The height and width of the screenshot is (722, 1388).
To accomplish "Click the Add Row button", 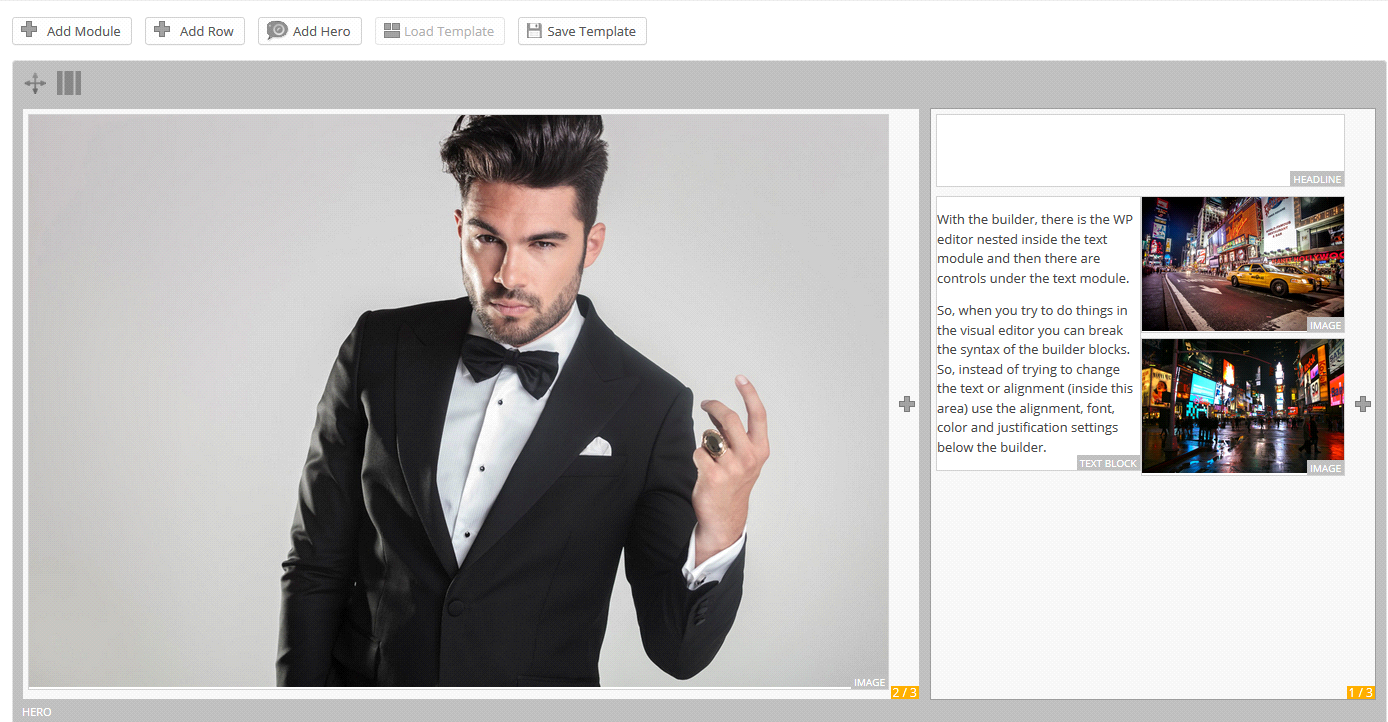I will [195, 31].
